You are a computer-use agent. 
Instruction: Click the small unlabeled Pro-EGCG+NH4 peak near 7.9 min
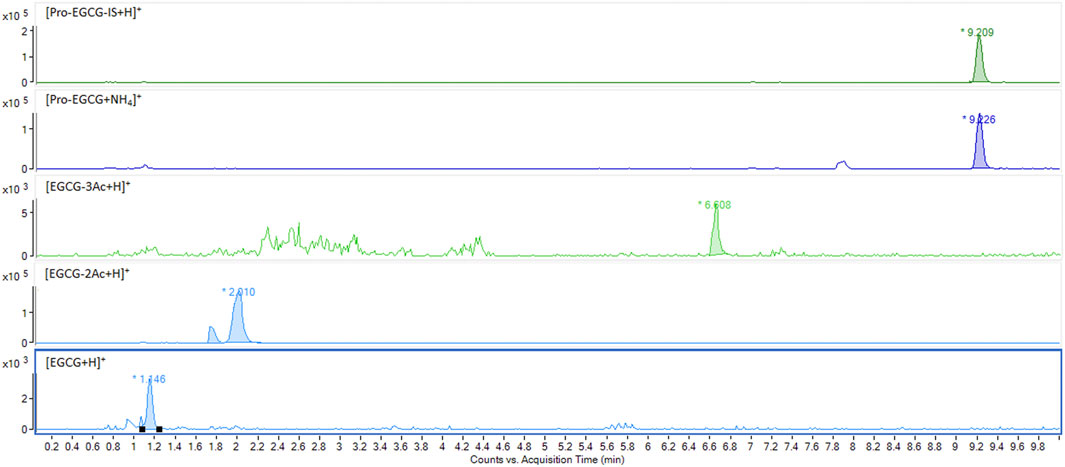(843, 164)
